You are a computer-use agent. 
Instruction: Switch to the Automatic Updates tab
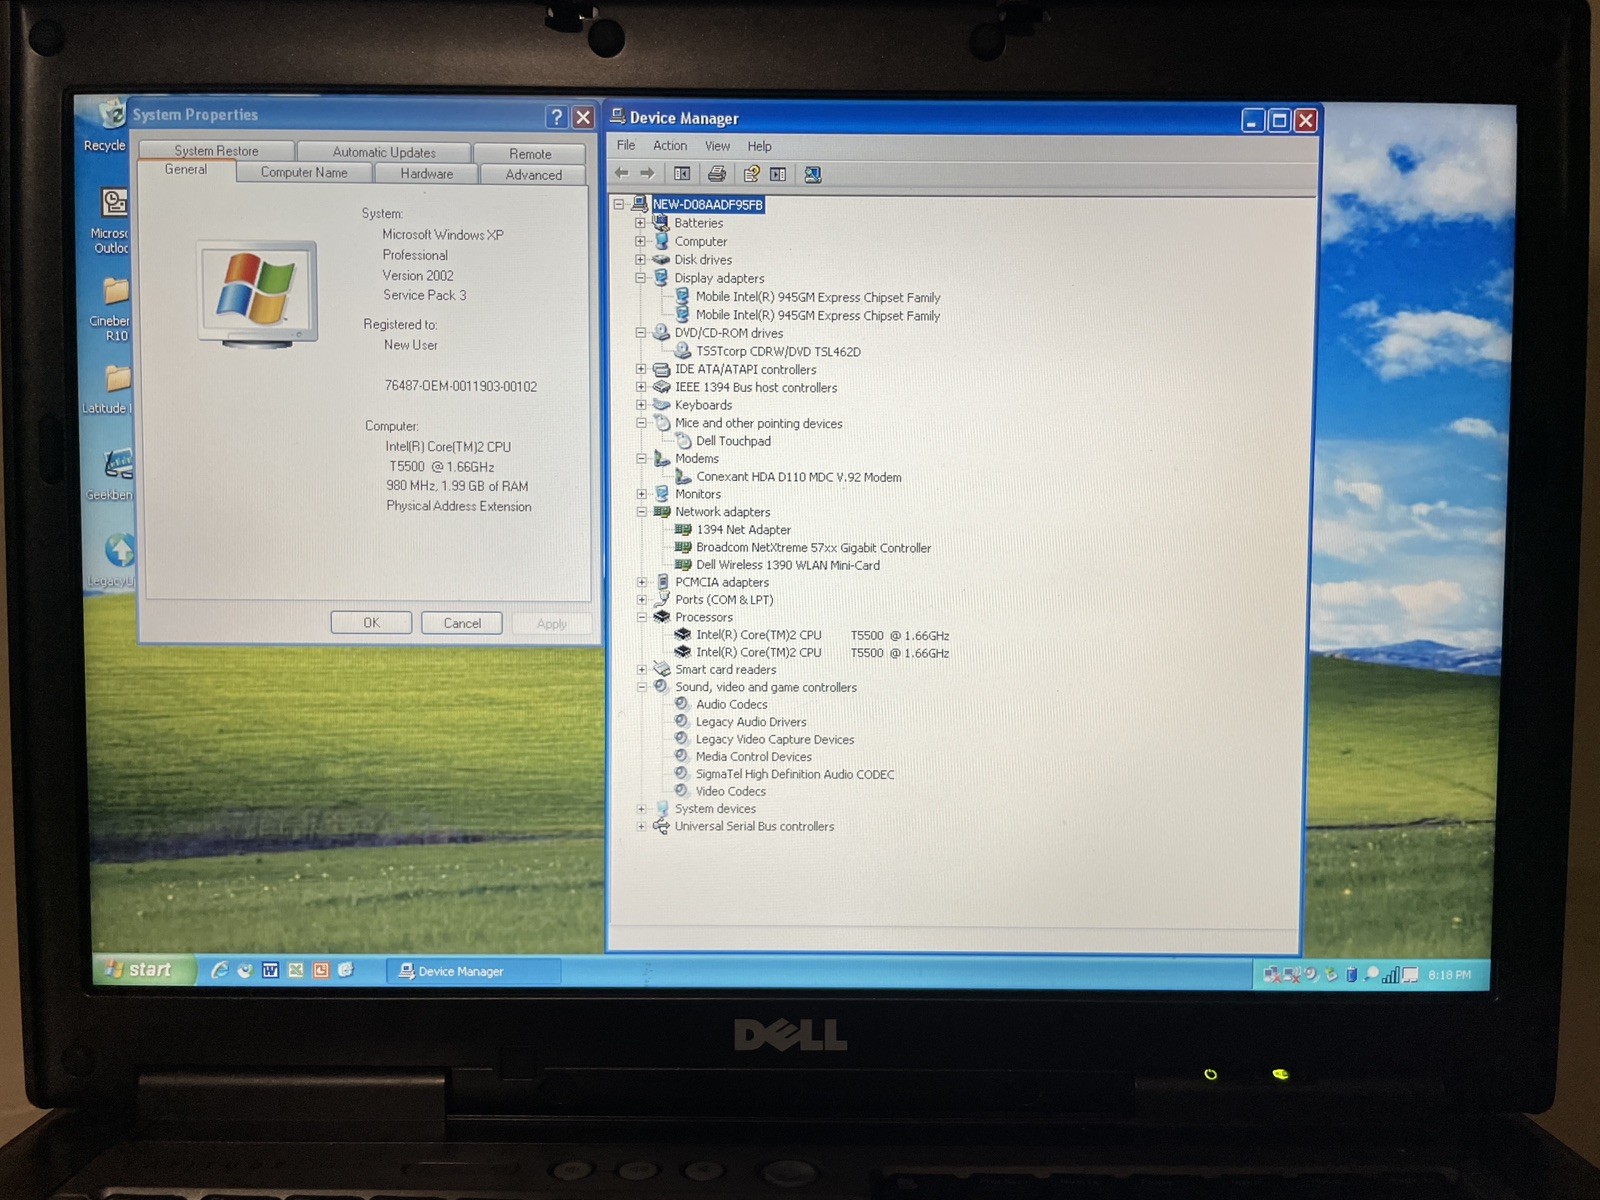384,152
